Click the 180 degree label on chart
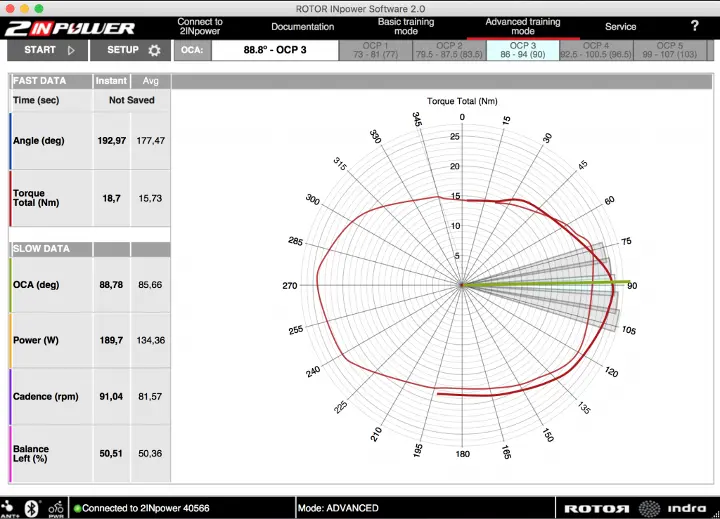 [462, 454]
